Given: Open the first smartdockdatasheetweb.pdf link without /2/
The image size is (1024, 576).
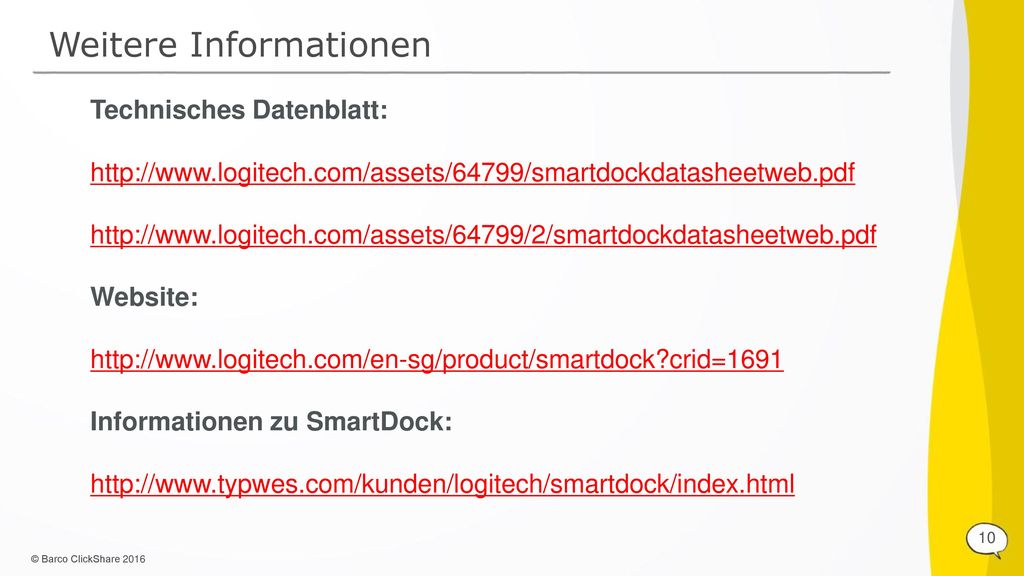Looking at the screenshot, I should pyautogui.click(x=472, y=173).
